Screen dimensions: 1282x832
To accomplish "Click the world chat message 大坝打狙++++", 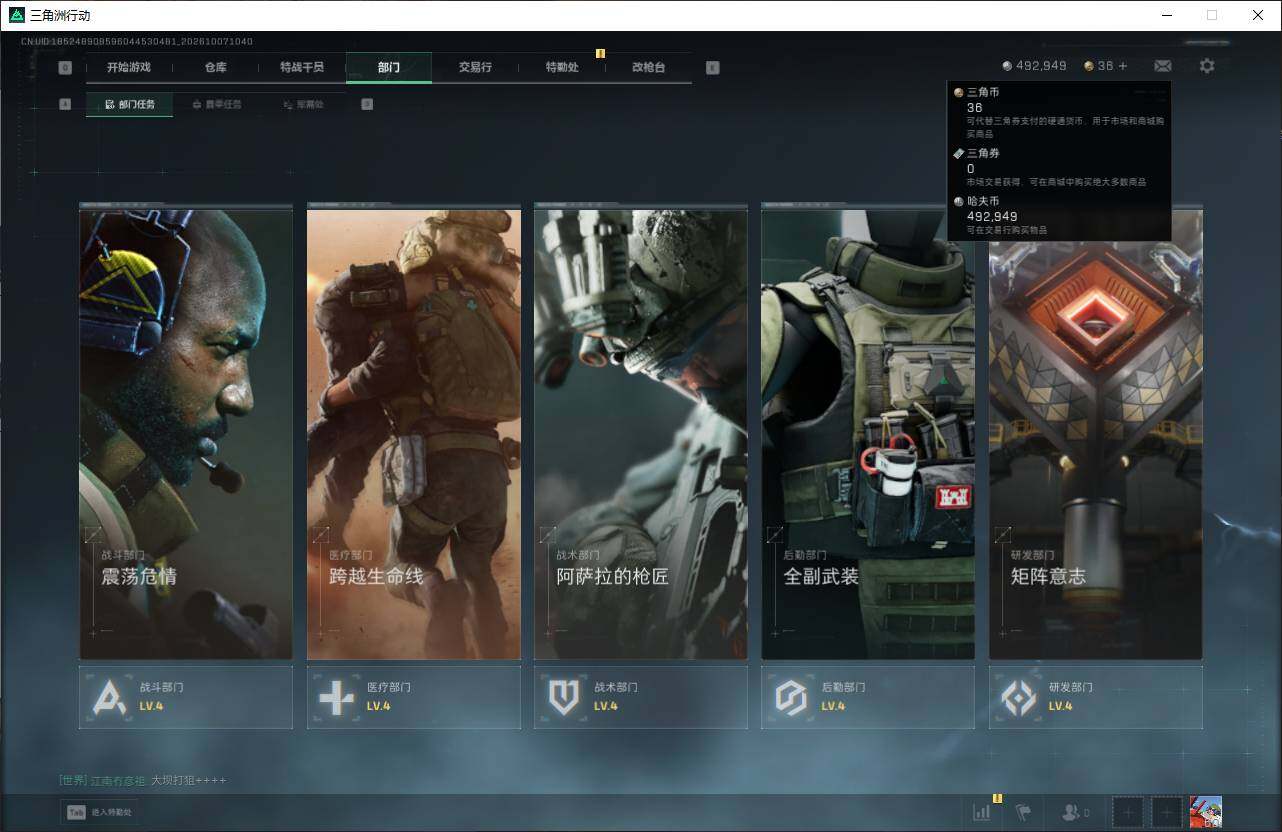I will (x=189, y=780).
